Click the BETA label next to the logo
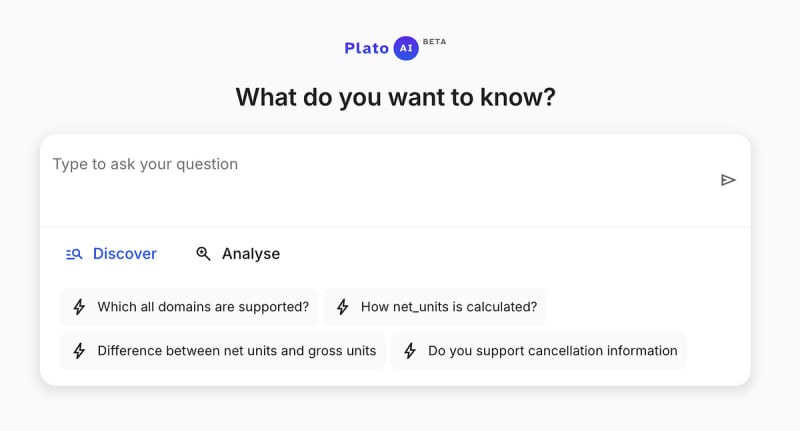This screenshot has height=431, width=800. (435, 42)
